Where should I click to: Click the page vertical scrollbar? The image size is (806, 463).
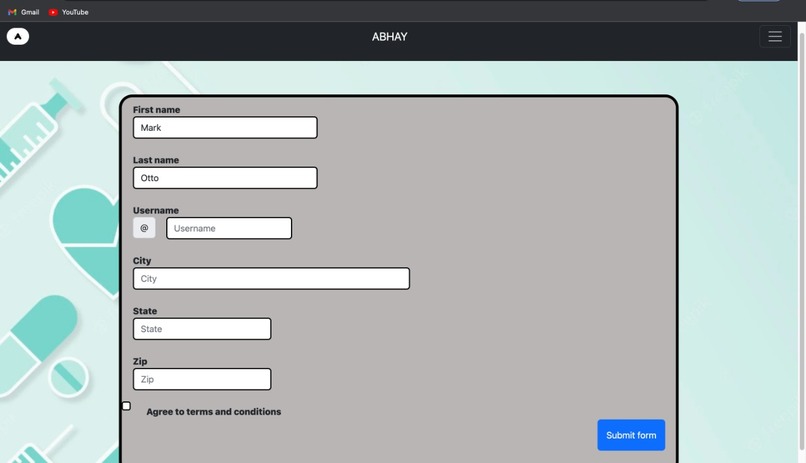(801, 242)
